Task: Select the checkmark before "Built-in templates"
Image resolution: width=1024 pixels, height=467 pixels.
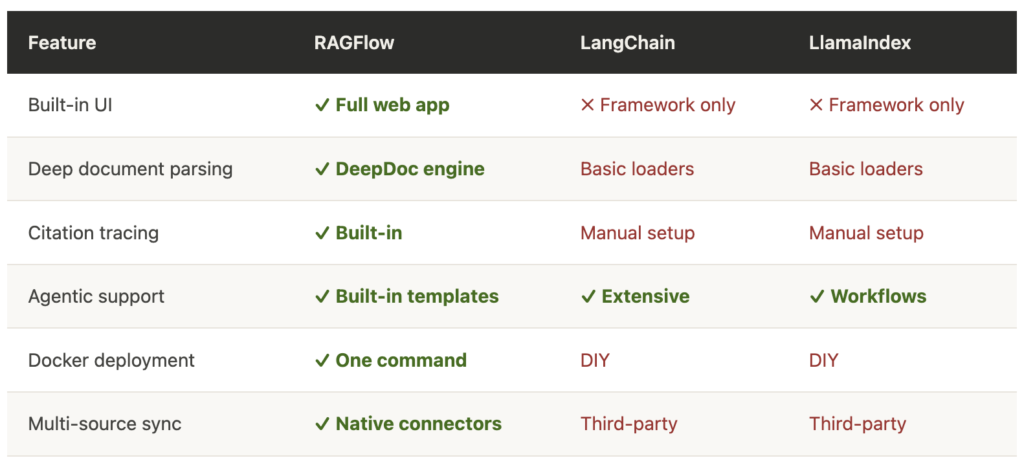Action: pyautogui.click(x=322, y=296)
